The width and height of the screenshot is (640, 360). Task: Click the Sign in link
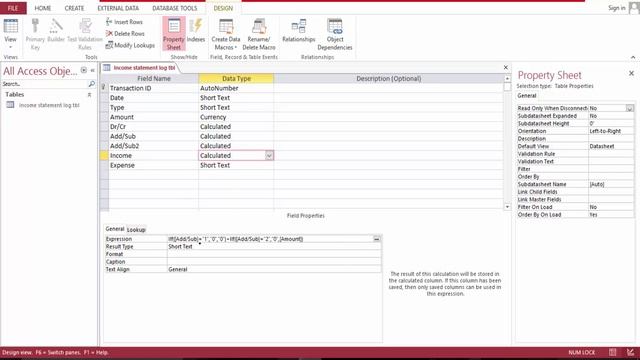pos(616,8)
